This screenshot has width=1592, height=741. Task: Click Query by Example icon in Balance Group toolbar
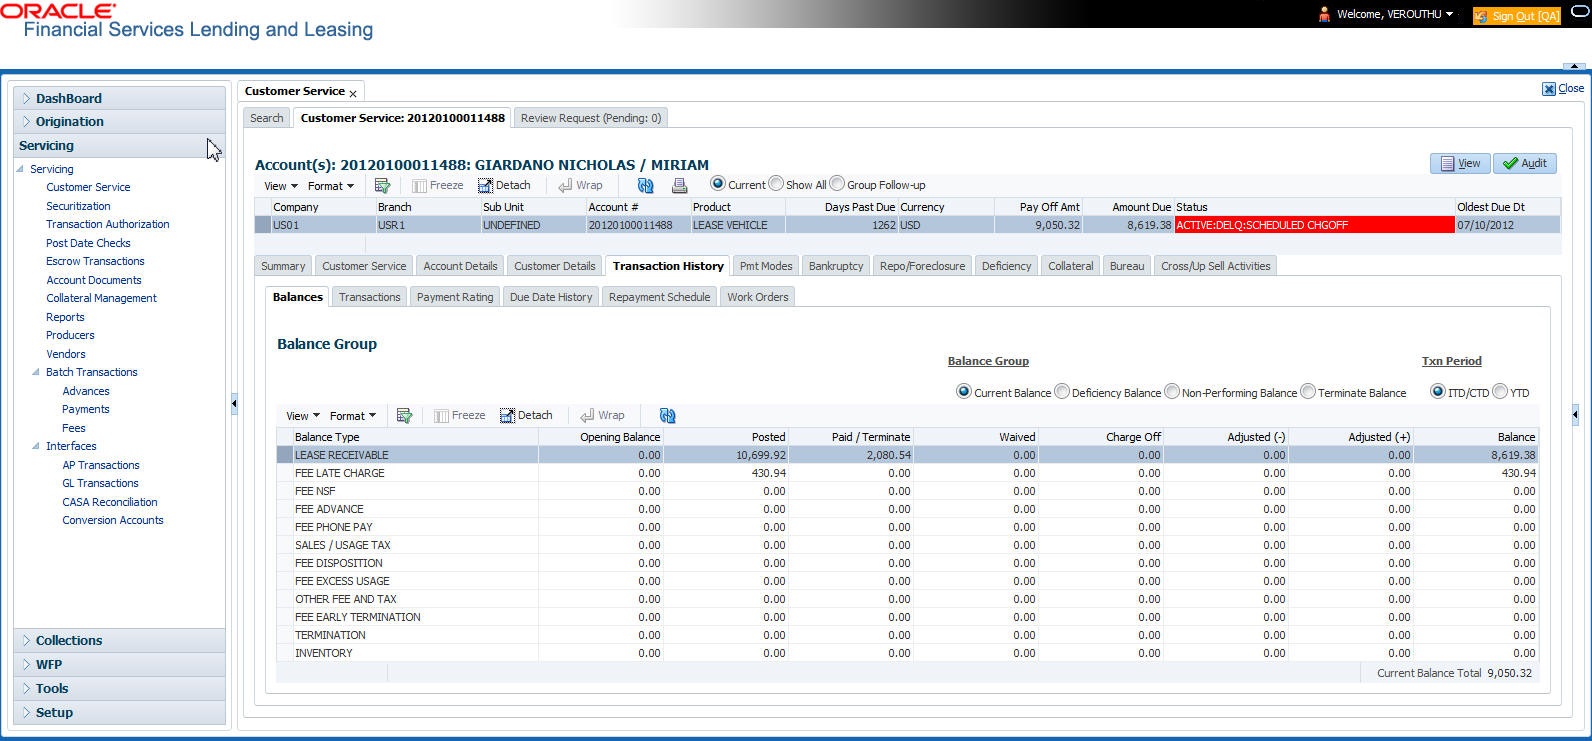pos(404,415)
